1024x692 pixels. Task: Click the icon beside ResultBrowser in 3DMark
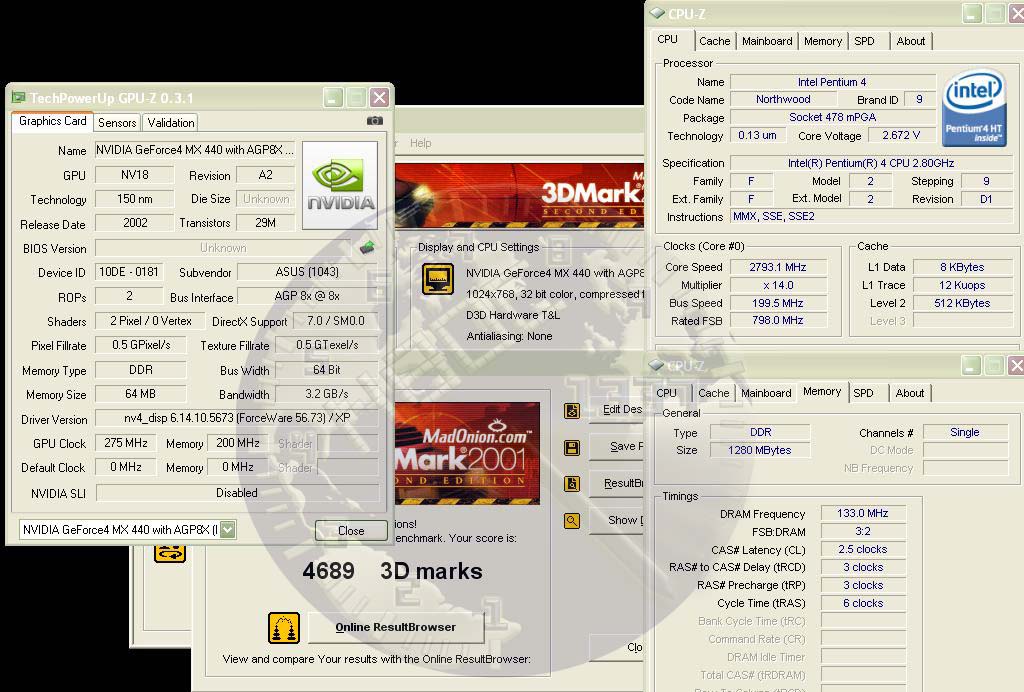[x=572, y=484]
